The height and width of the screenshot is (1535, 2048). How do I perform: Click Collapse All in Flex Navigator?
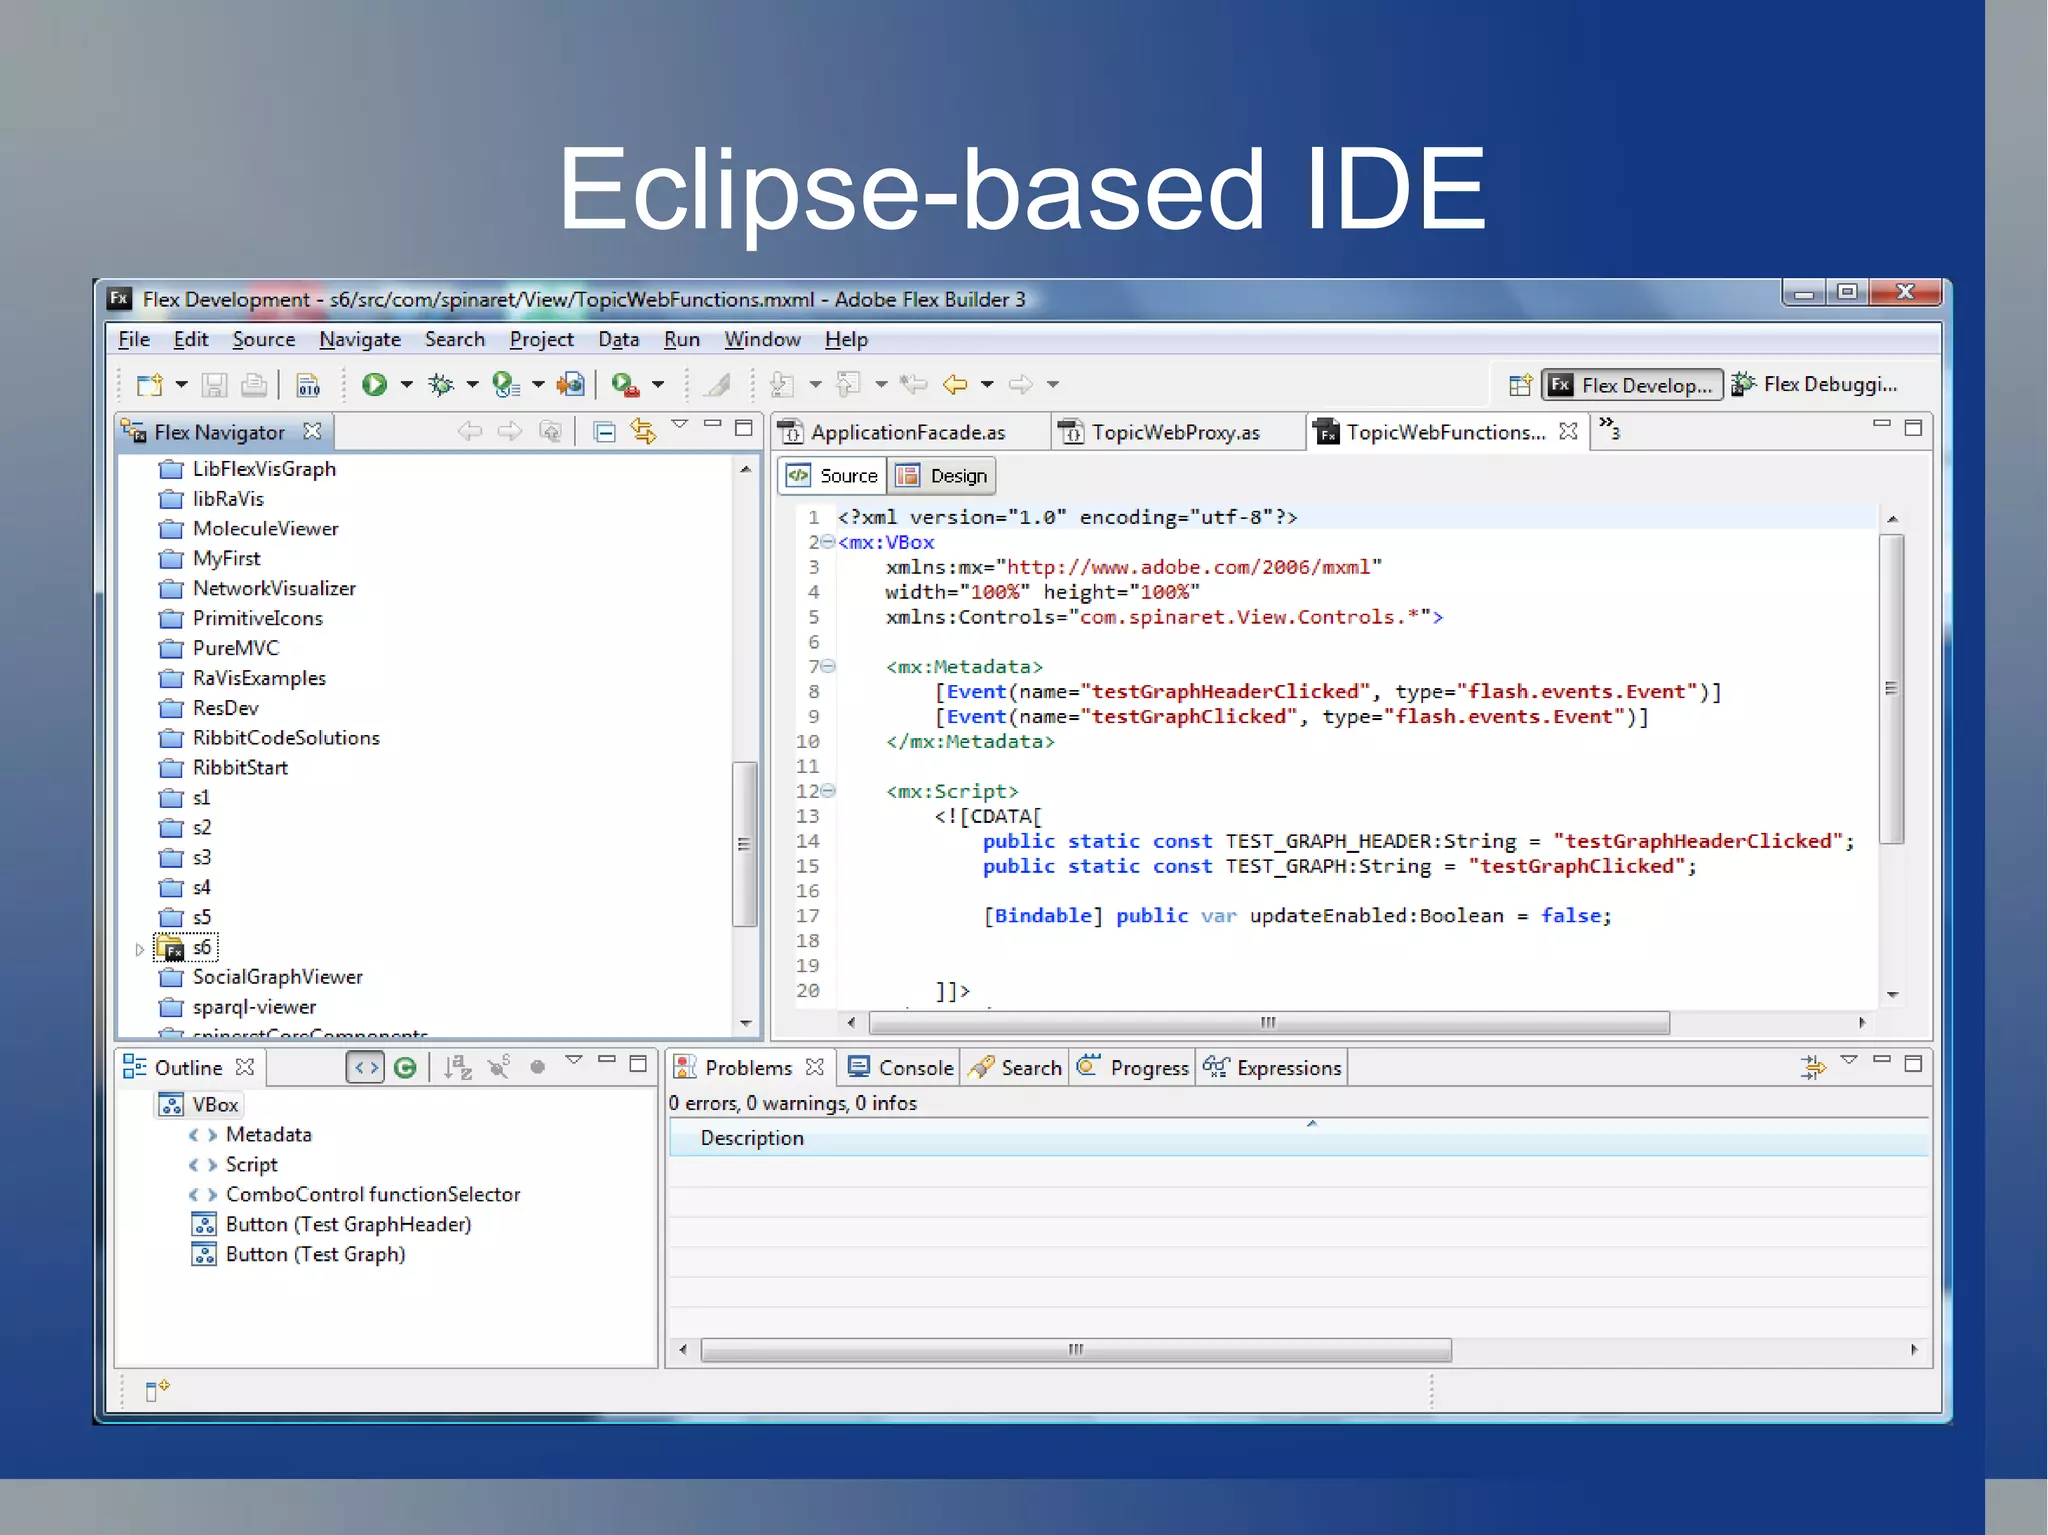[x=604, y=432]
